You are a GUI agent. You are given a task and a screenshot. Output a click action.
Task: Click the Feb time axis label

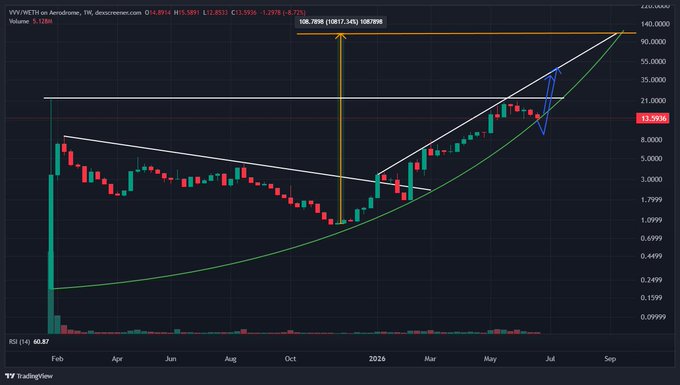point(57,359)
